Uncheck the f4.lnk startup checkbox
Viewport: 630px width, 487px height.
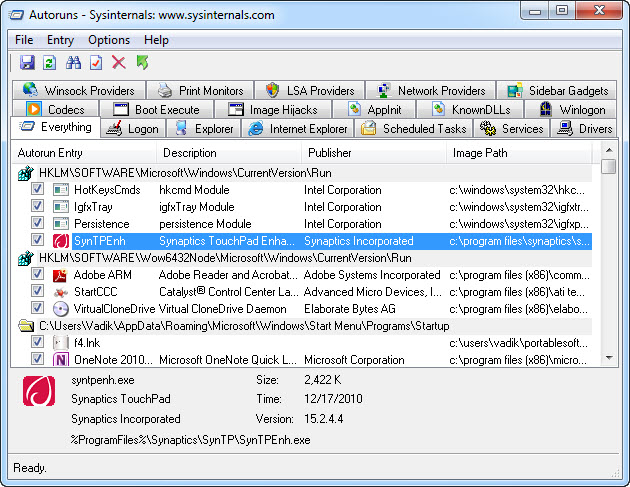point(37,342)
